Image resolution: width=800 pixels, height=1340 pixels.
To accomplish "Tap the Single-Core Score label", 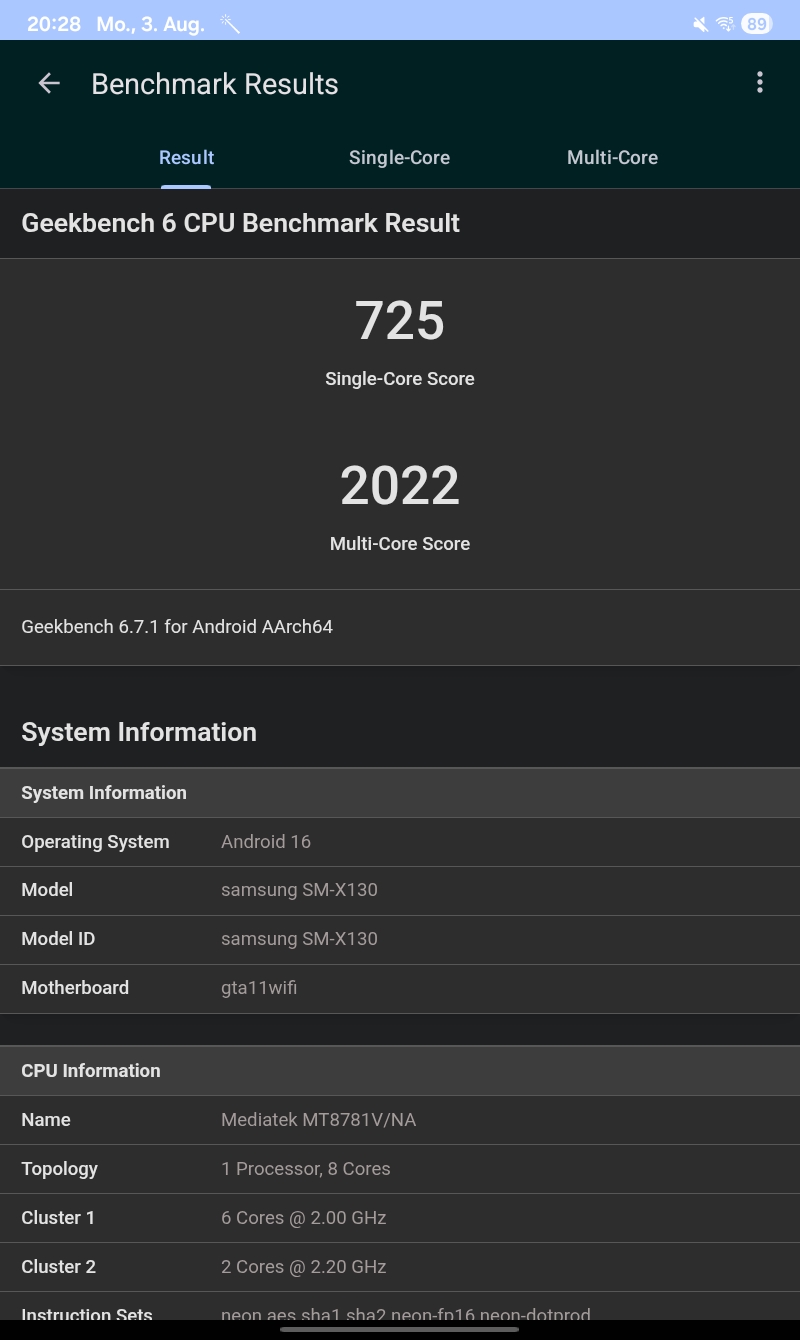I will click(400, 379).
